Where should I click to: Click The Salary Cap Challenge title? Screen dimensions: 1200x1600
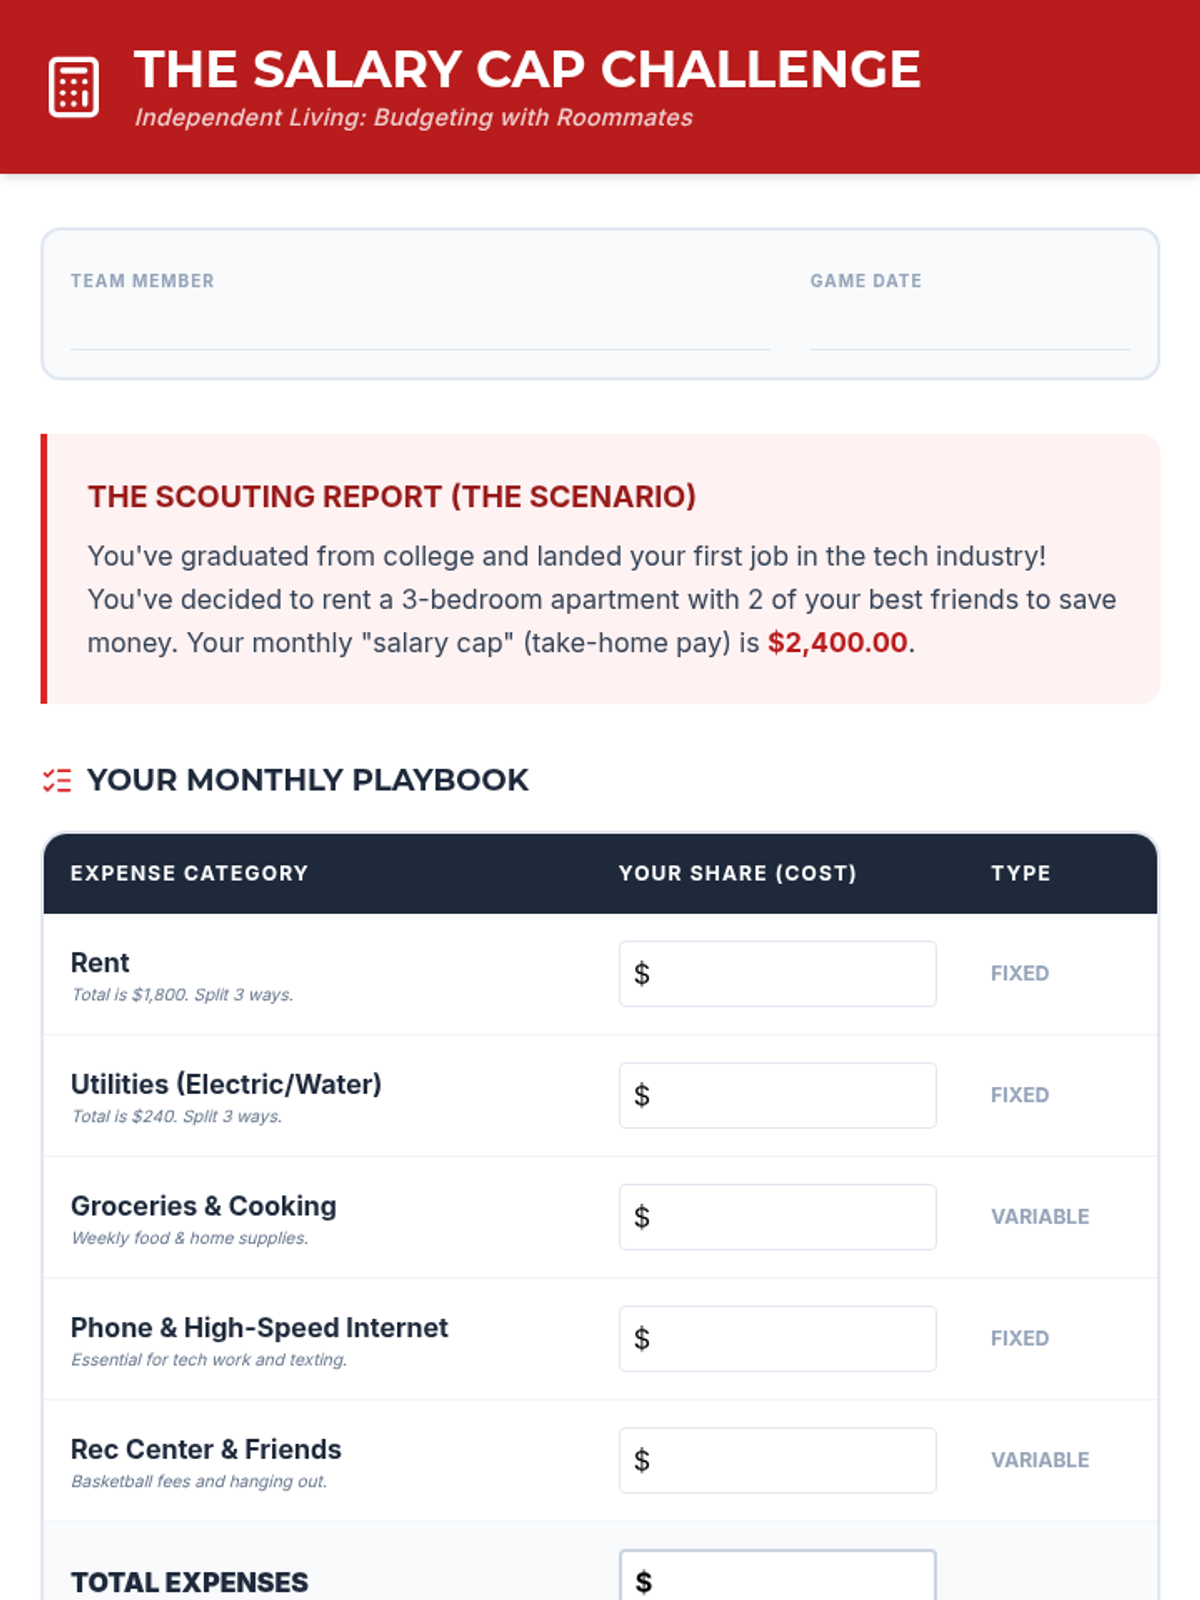click(x=527, y=70)
